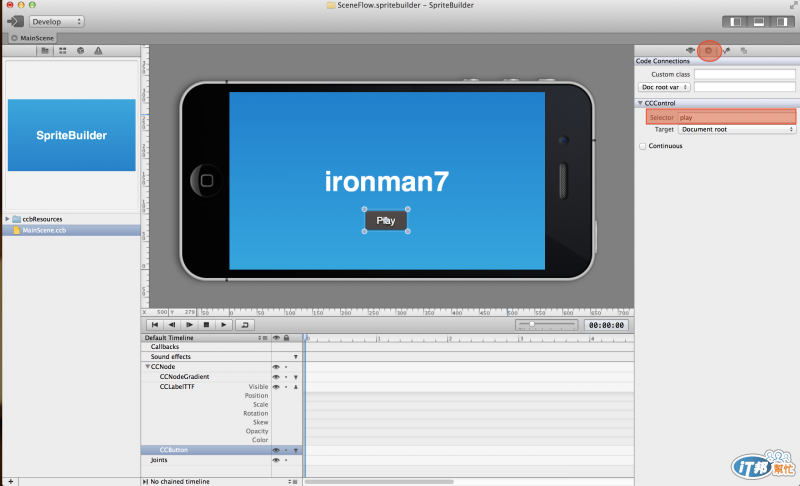The image size is (800, 486).
Task: Show the tileless editor grid tab
Action: 63,50
